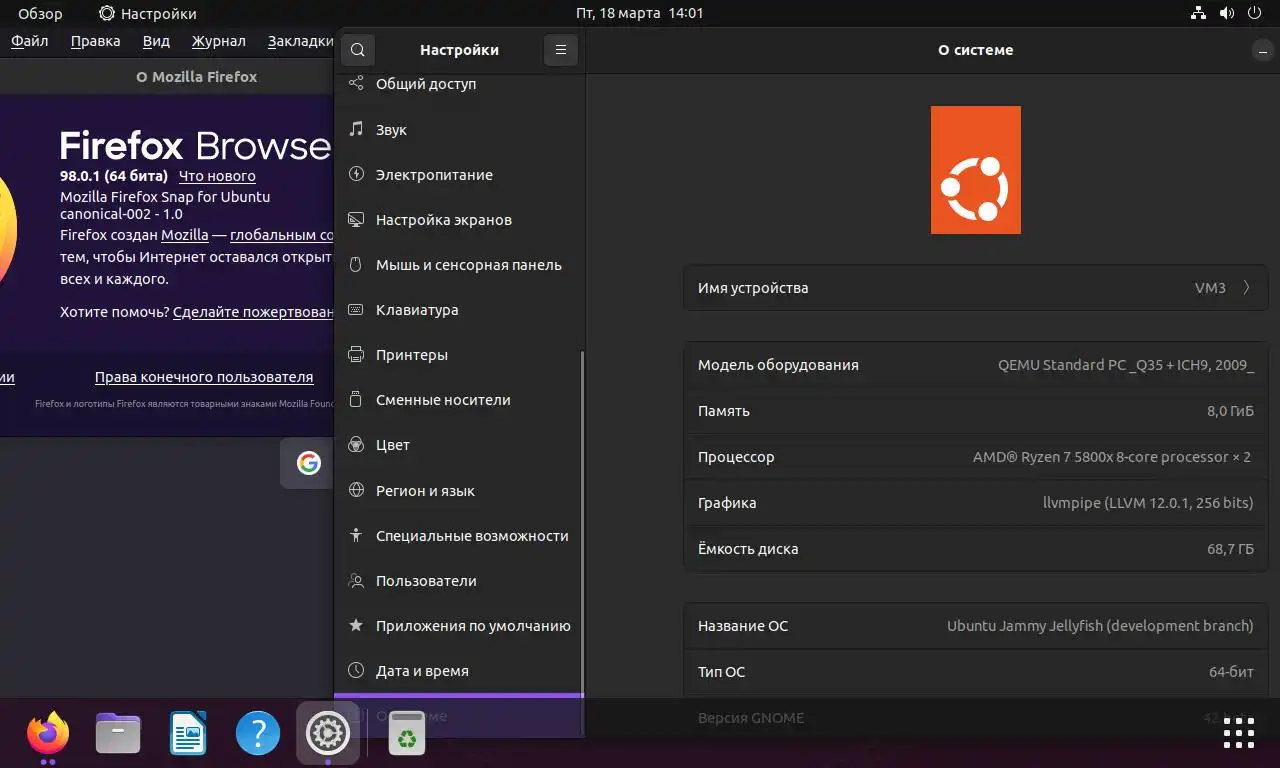
Task: Select Настройка экранов label in sidebar
Action: (x=444, y=220)
